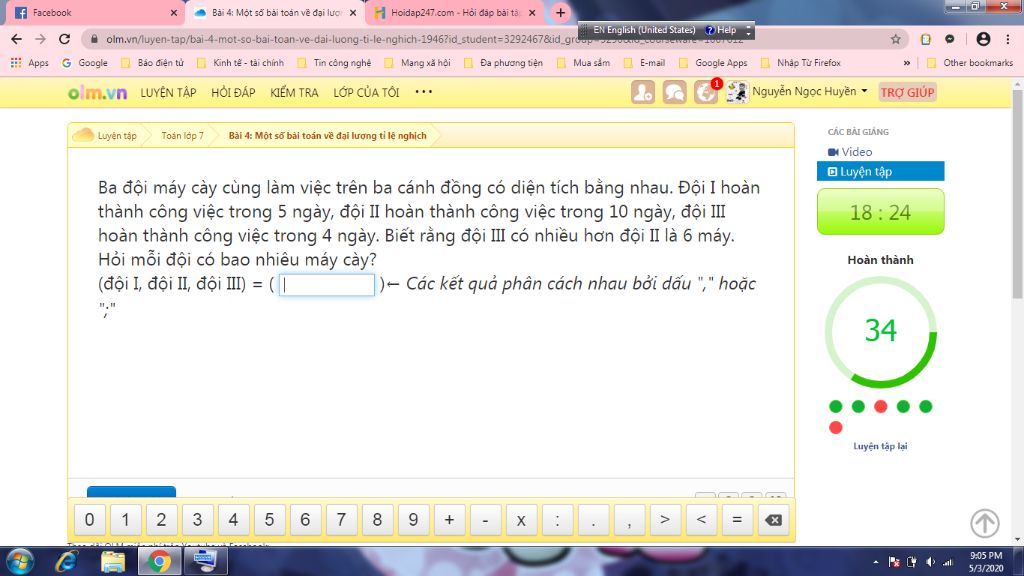Image resolution: width=1024 pixels, height=576 pixels.
Task: Click the comma key on keypad
Action: click(629, 520)
